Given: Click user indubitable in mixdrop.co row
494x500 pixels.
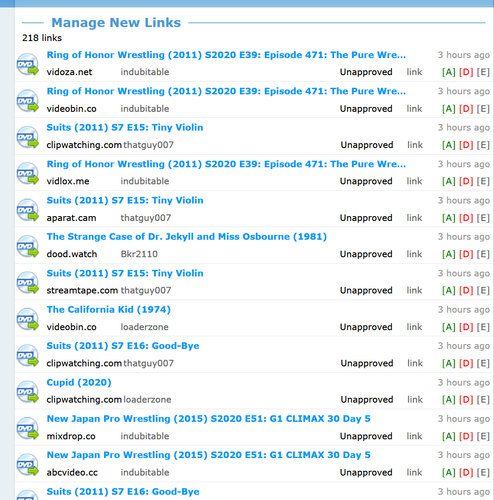Looking at the screenshot, I should 145,436.
